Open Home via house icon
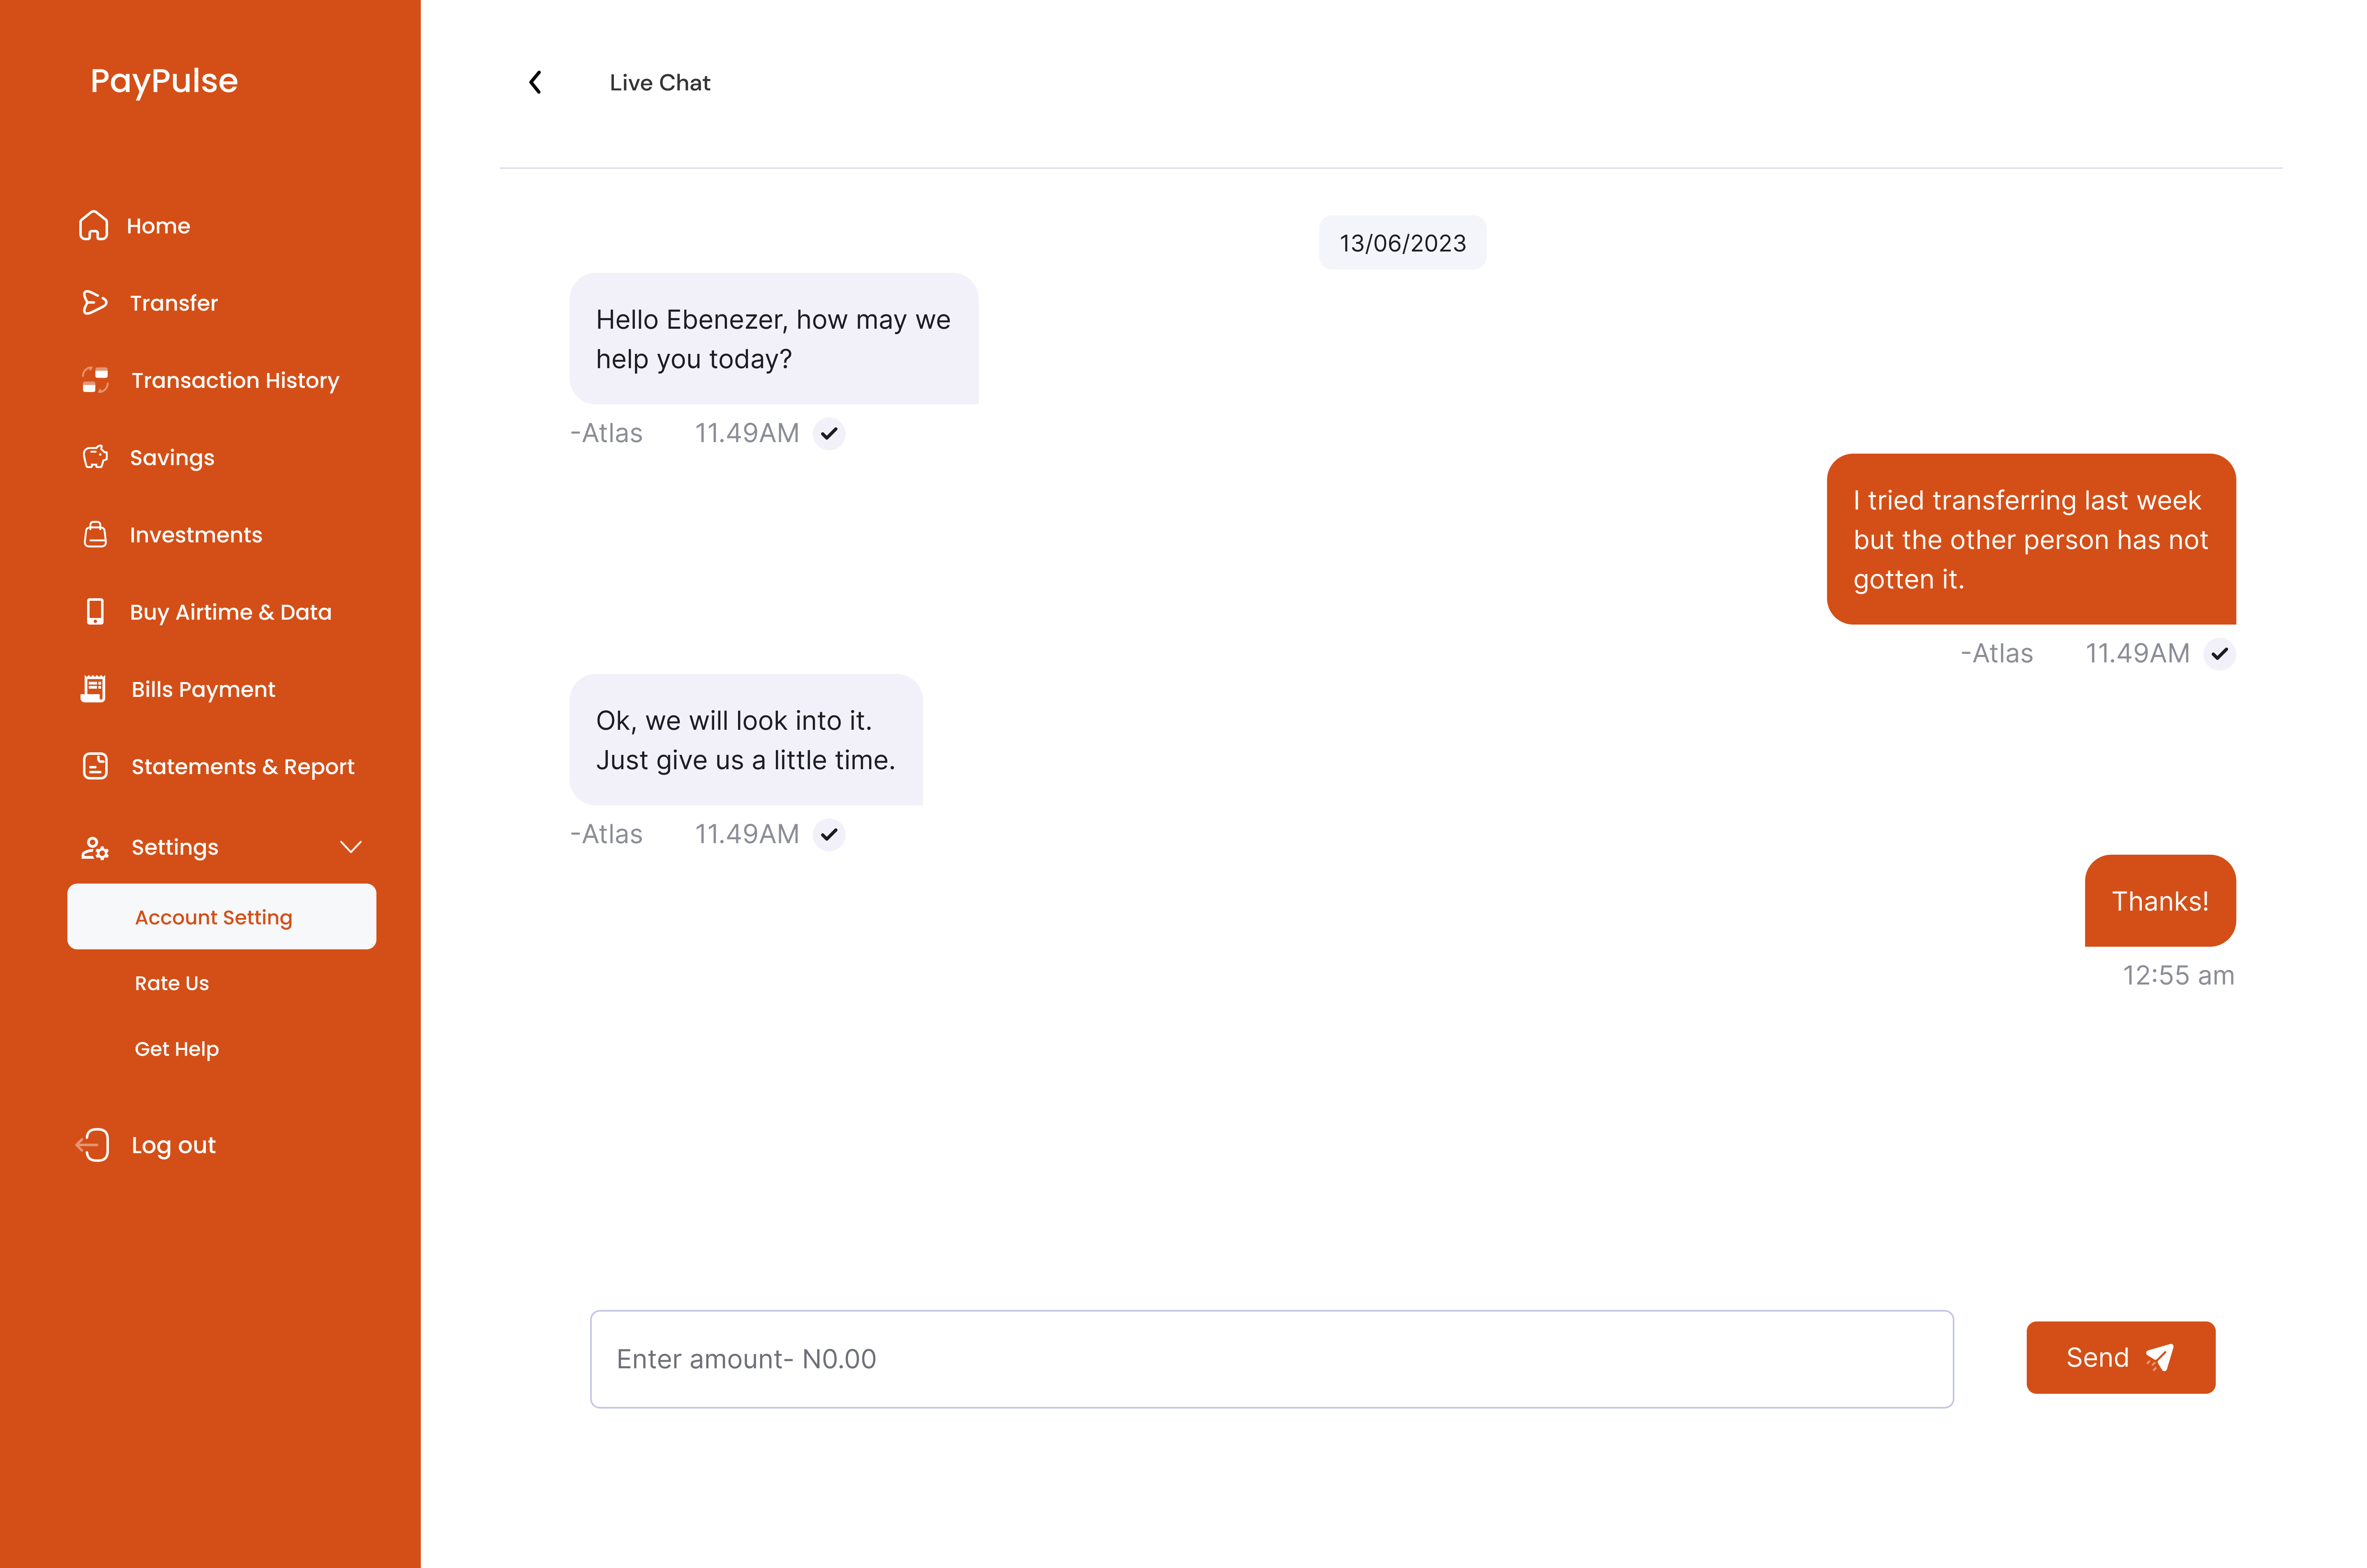2367x1568 pixels. (x=94, y=225)
